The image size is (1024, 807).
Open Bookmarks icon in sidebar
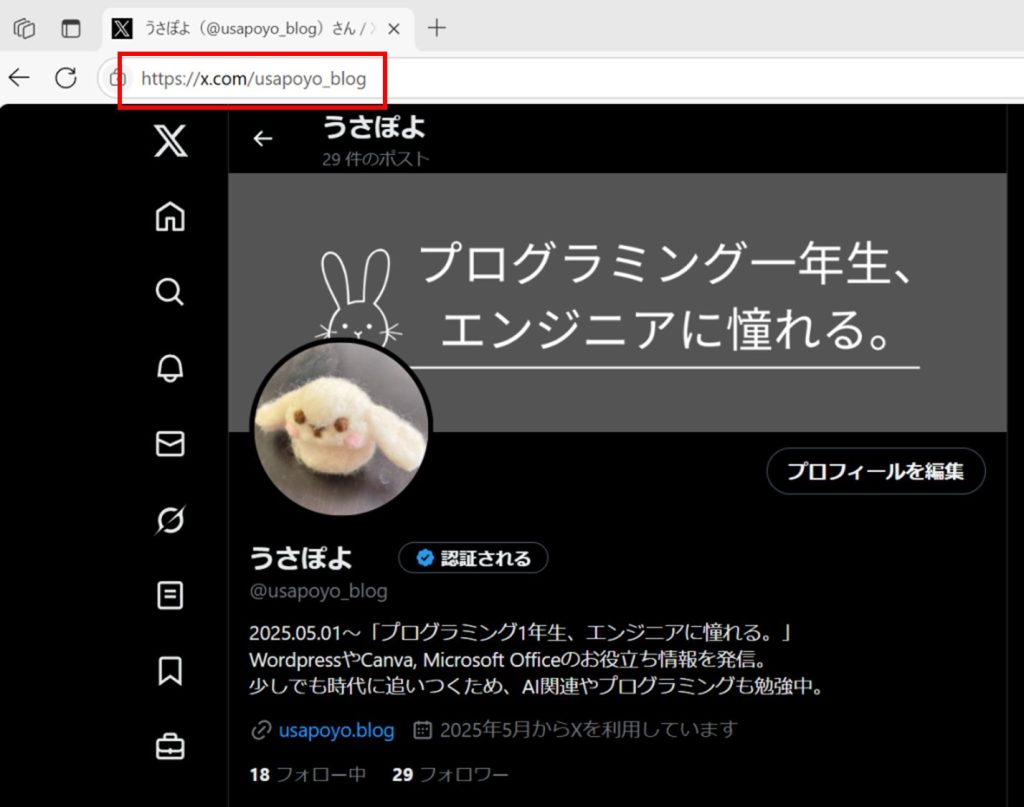(x=170, y=671)
